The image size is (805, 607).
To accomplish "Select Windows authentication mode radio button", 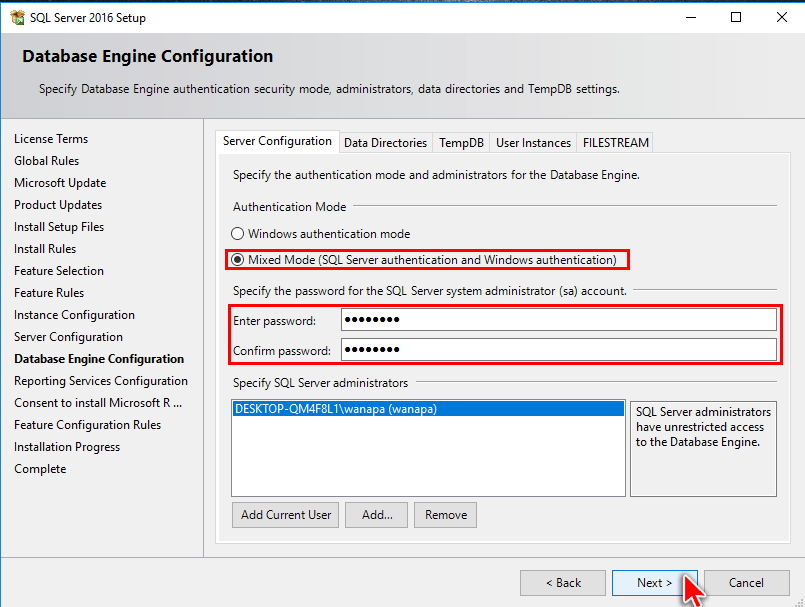I will pyautogui.click(x=237, y=234).
